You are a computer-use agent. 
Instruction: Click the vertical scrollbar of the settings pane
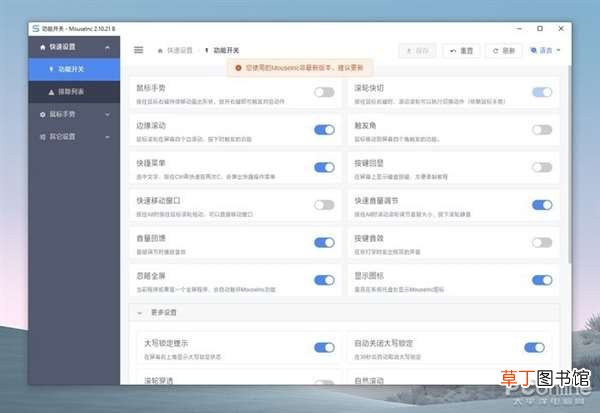pyautogui.click(x=569, y=164)
